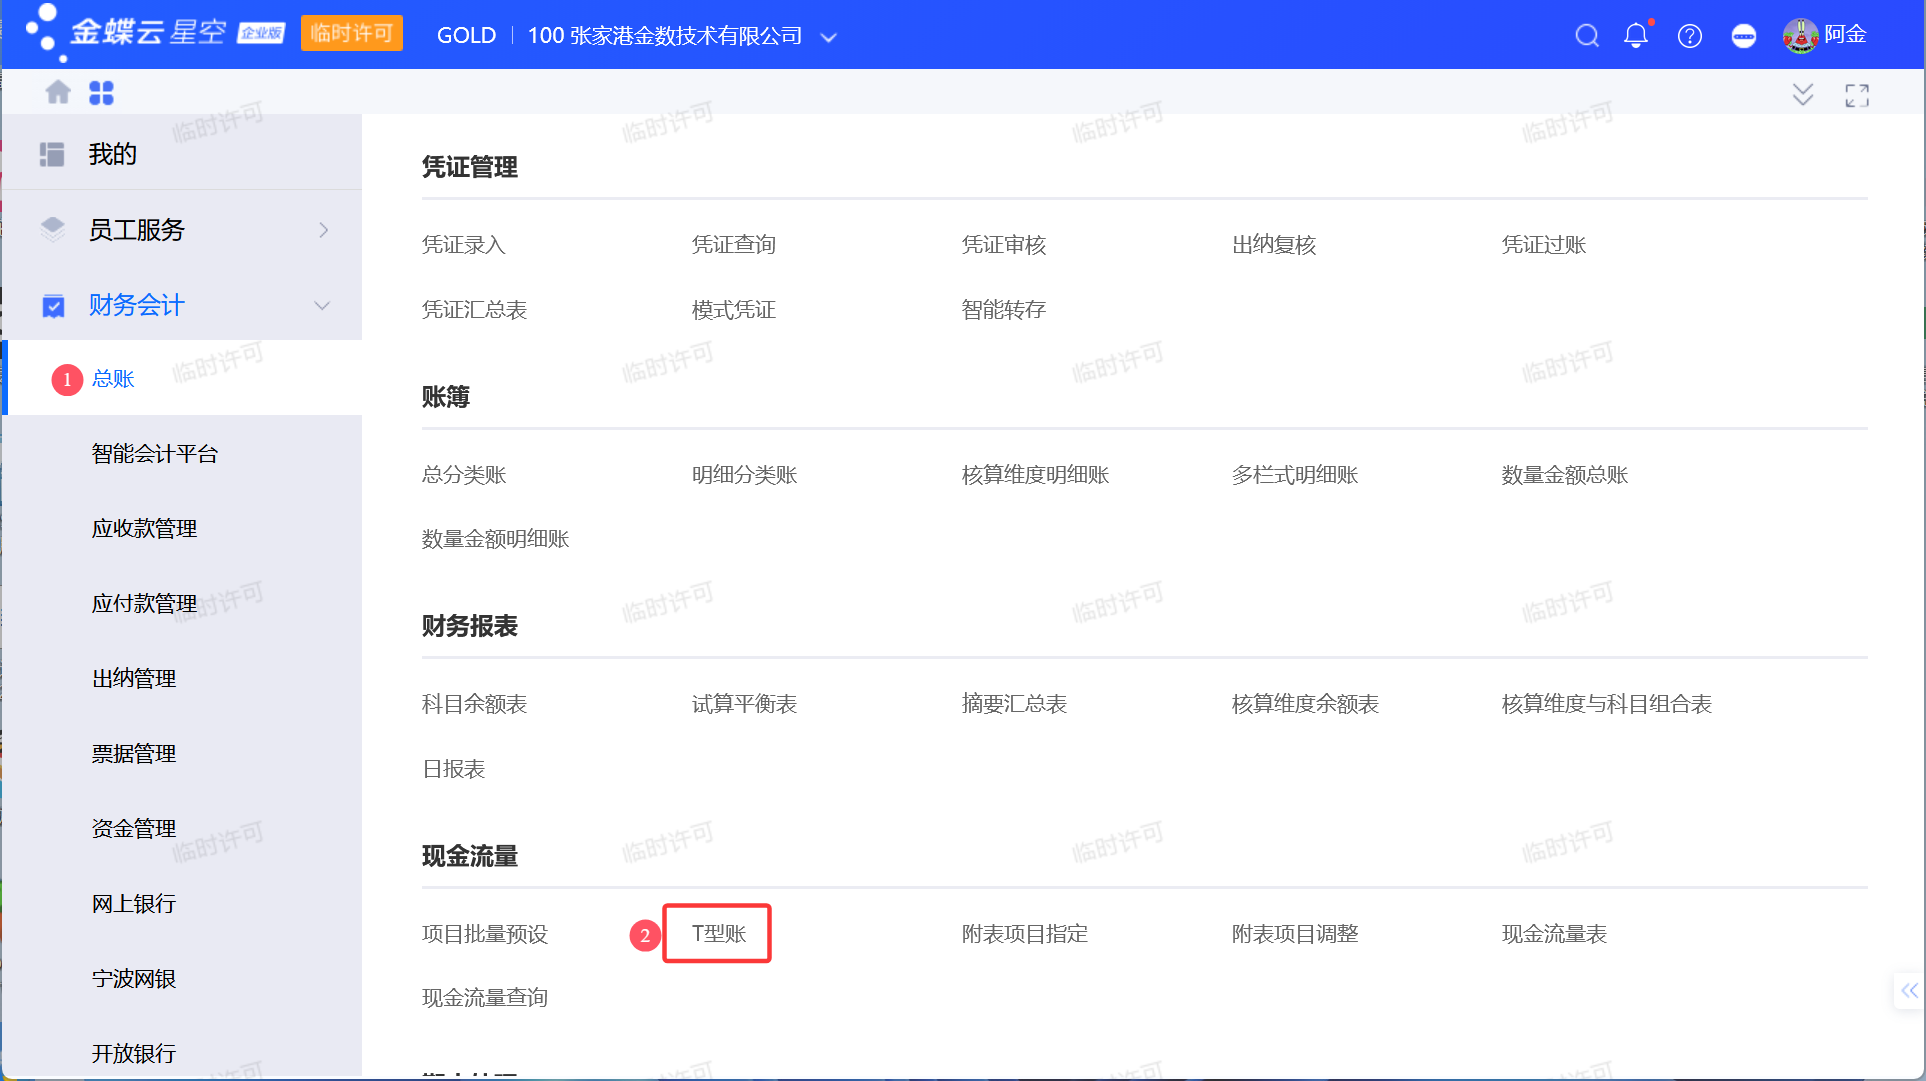Click the search magnifier icon

1586,36
